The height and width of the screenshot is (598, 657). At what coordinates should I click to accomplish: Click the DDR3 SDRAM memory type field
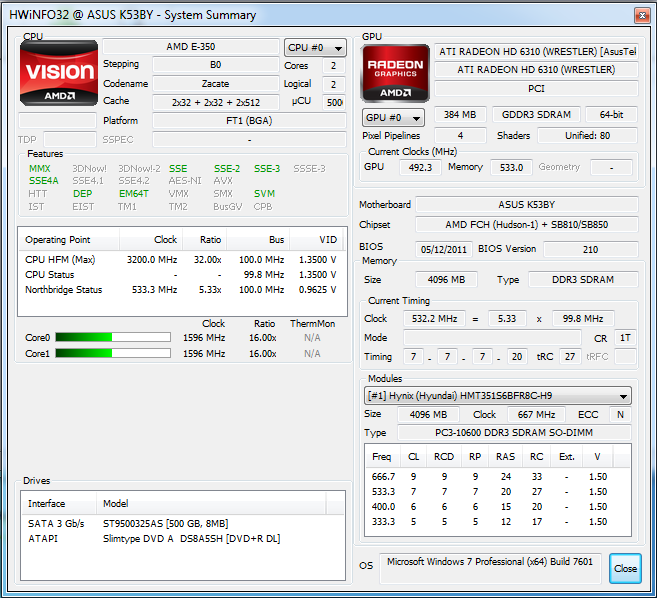583,280
